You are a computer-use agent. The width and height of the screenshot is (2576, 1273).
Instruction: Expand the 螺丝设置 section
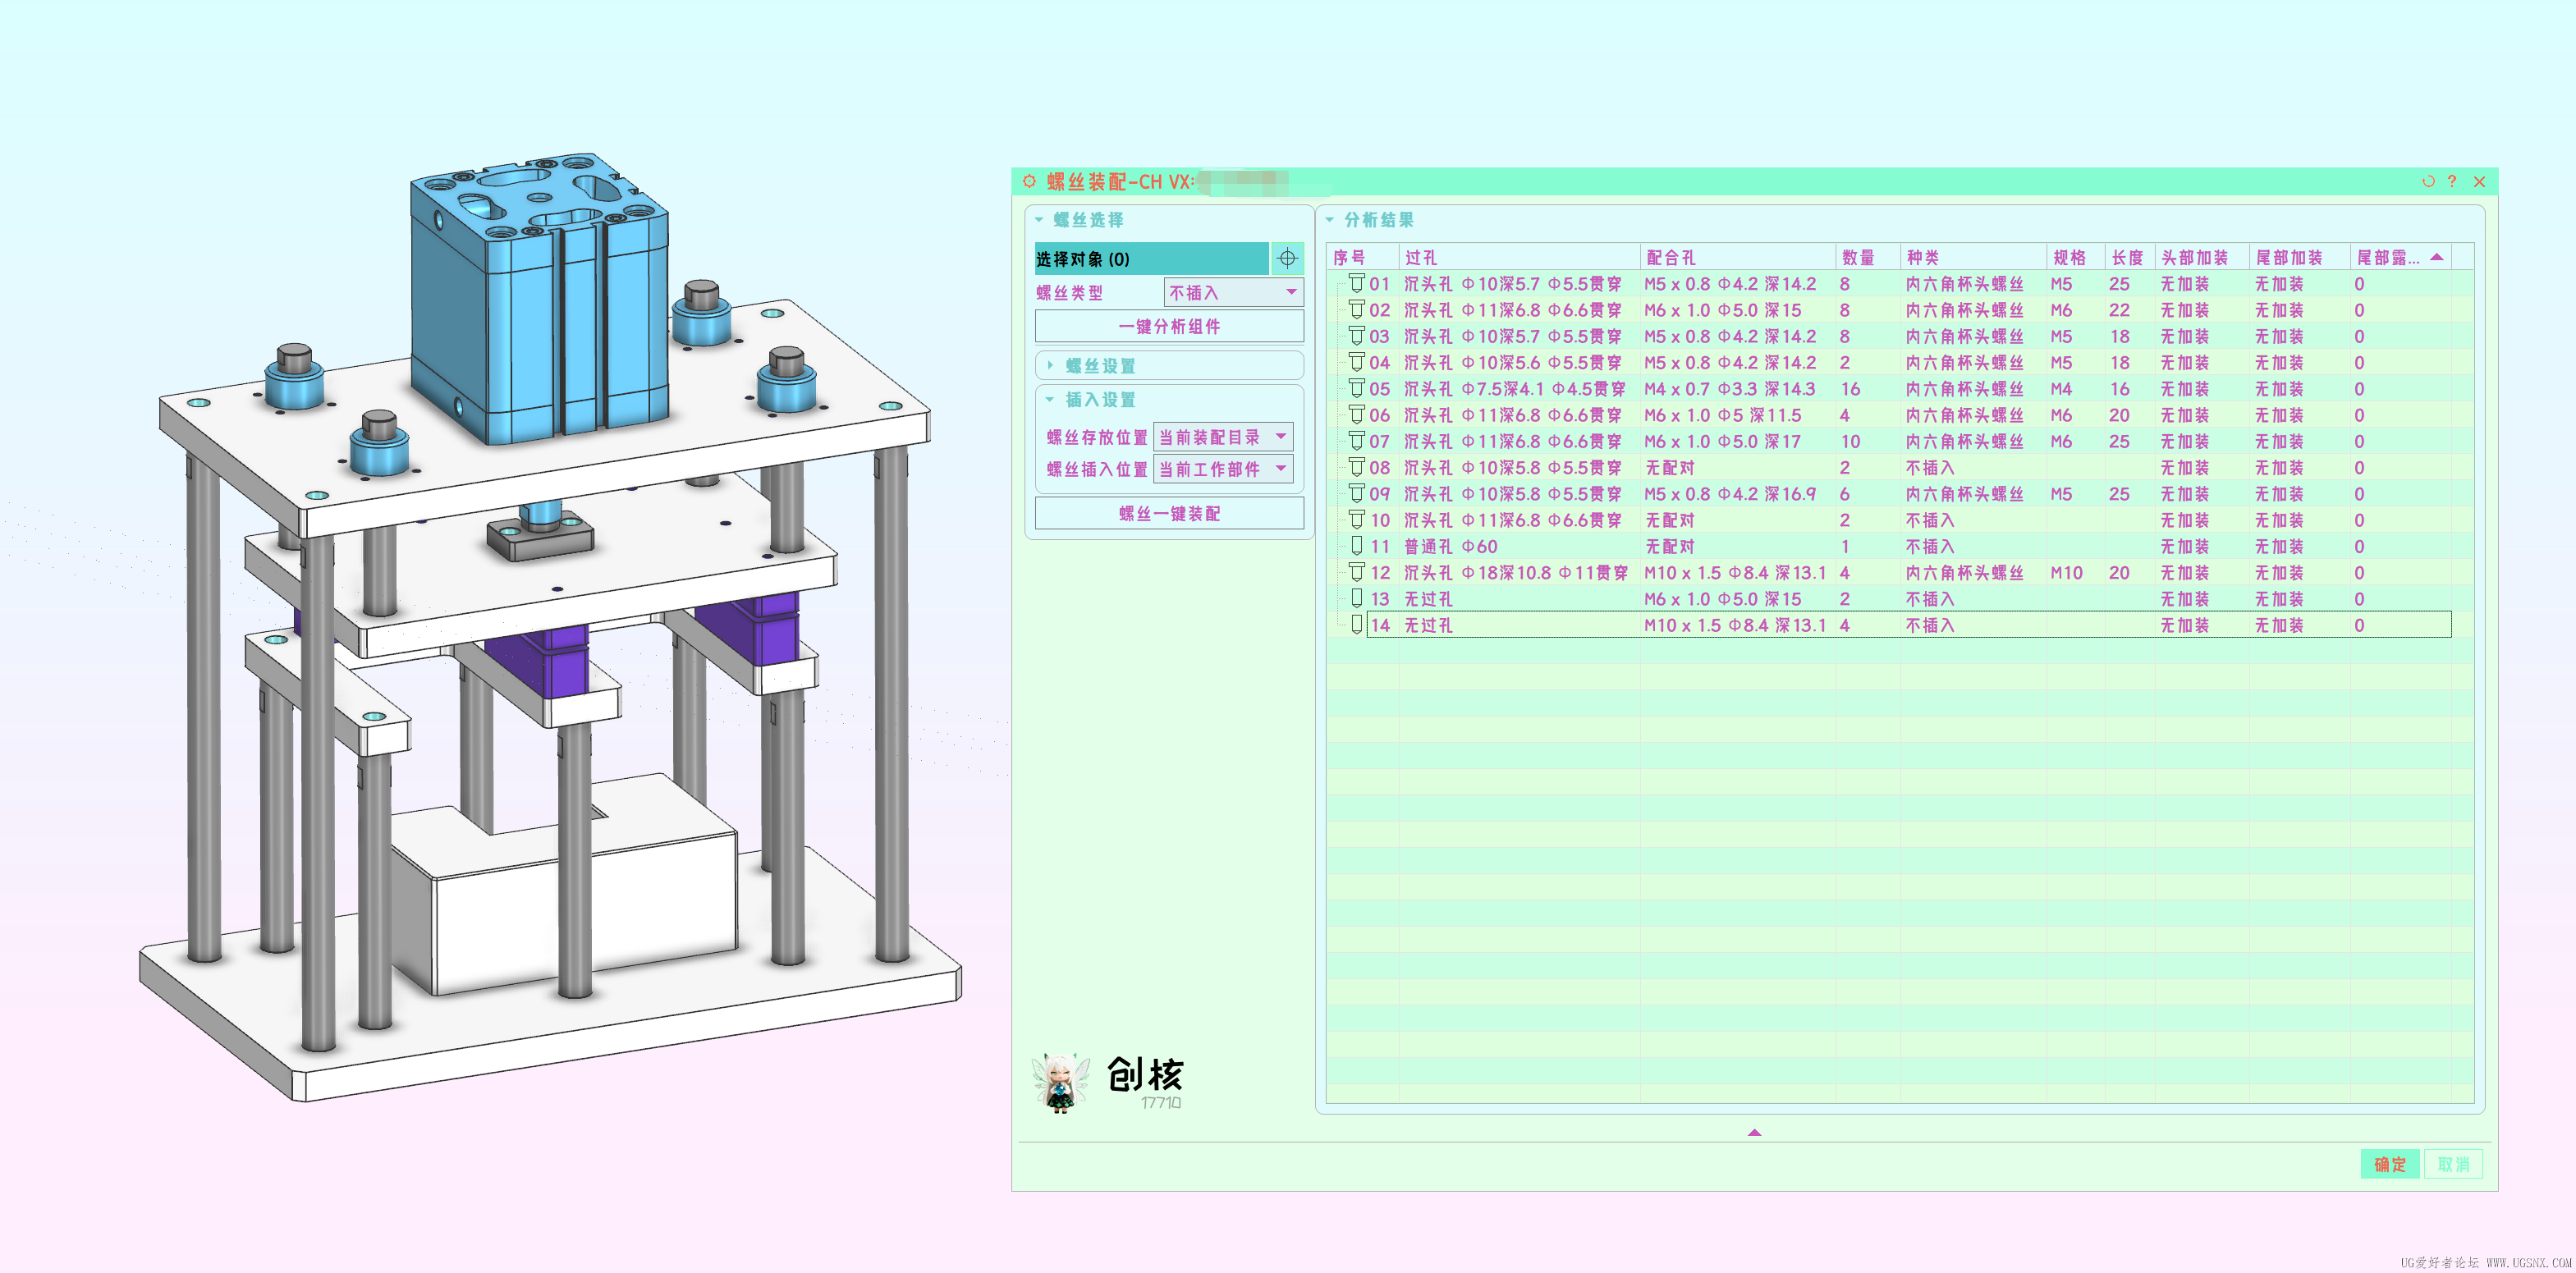tap(1050, 365)
